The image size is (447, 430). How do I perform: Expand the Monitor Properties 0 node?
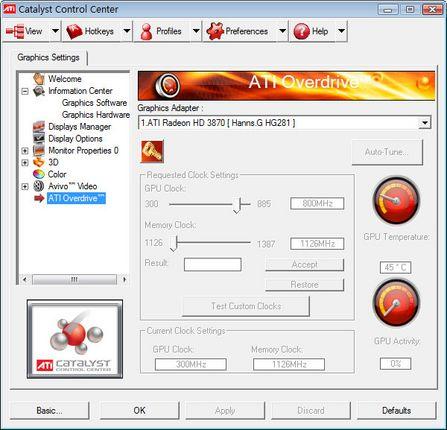coord(25,151)
